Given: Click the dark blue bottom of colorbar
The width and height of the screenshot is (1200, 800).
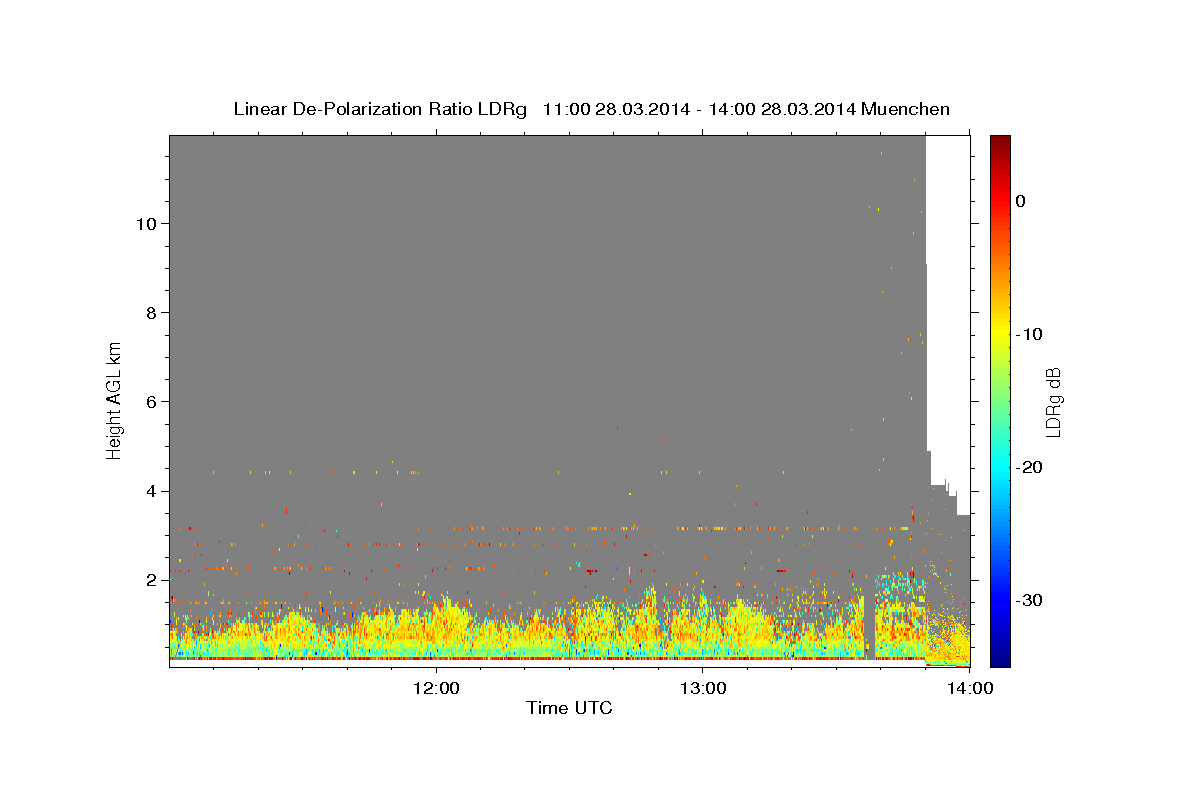Looking at the screenshot, I should 1000,657.
